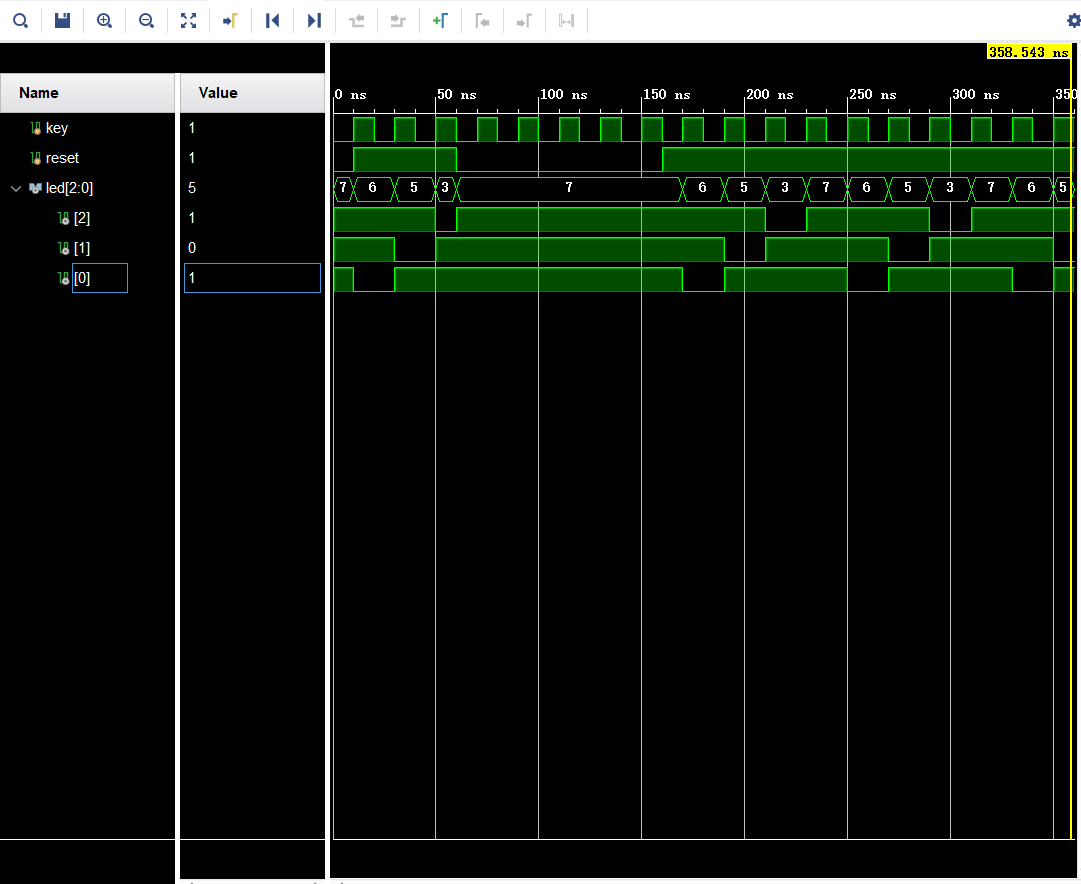Click the 300 ns mark on time ruler
The height and width of the screenshot is (884, 1081).
coord(976,94)
